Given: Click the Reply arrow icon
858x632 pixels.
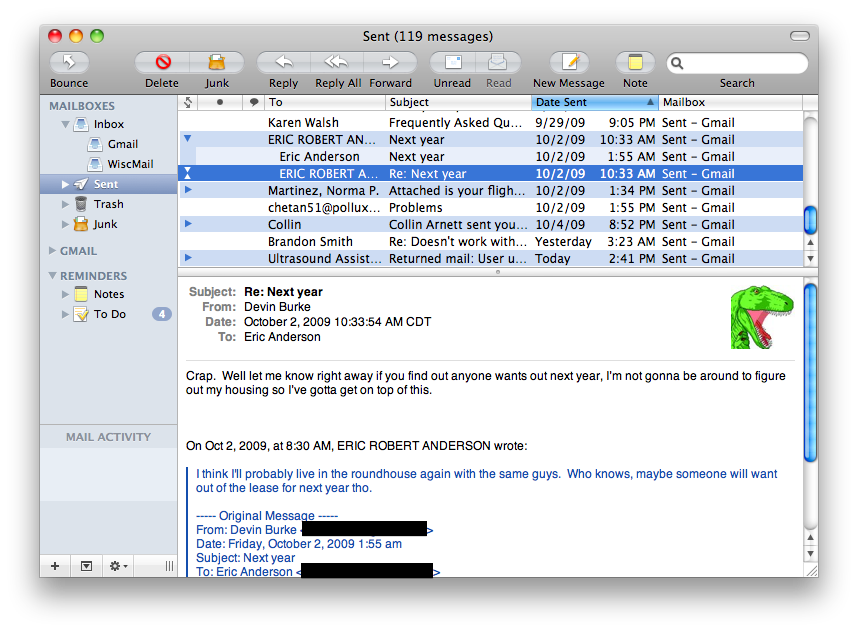Looking at the screenshot, I should pyautogui.click(x=283, y=62).
